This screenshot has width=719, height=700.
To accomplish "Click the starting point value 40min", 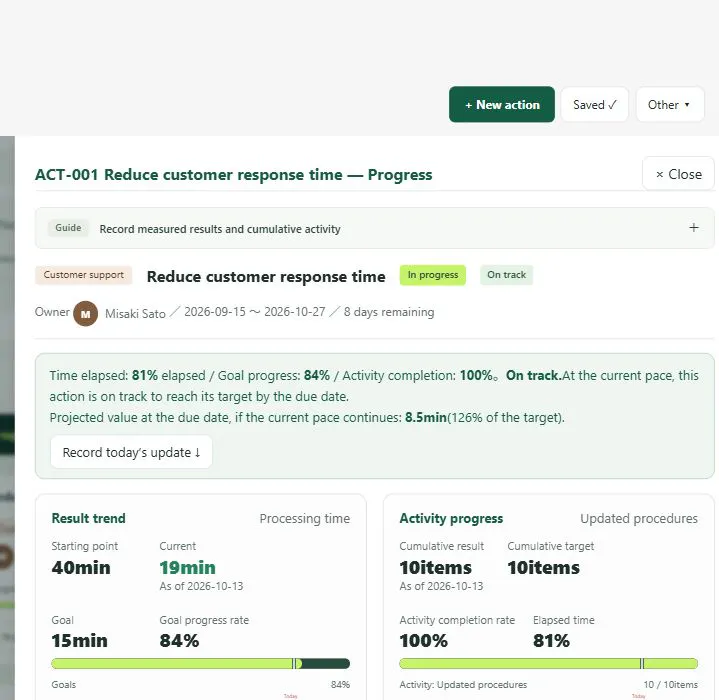I will click(81, 568).
